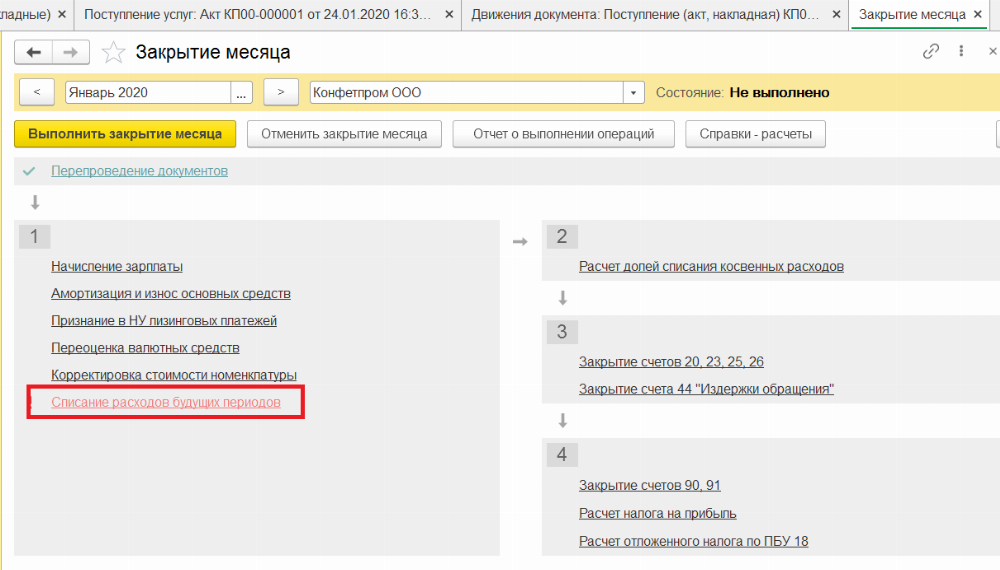Click the forward navigation arrow
This screenshot has width=1000, height=570.
point(70,53)
